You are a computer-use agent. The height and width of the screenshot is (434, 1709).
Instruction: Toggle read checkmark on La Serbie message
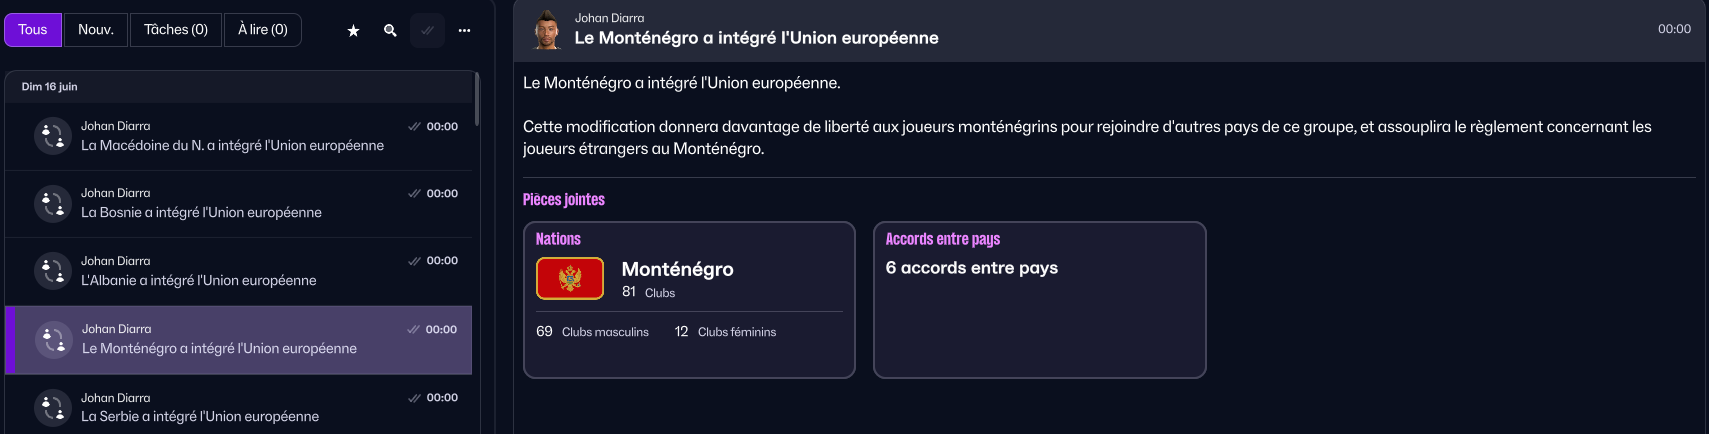[x=414, y=398]
